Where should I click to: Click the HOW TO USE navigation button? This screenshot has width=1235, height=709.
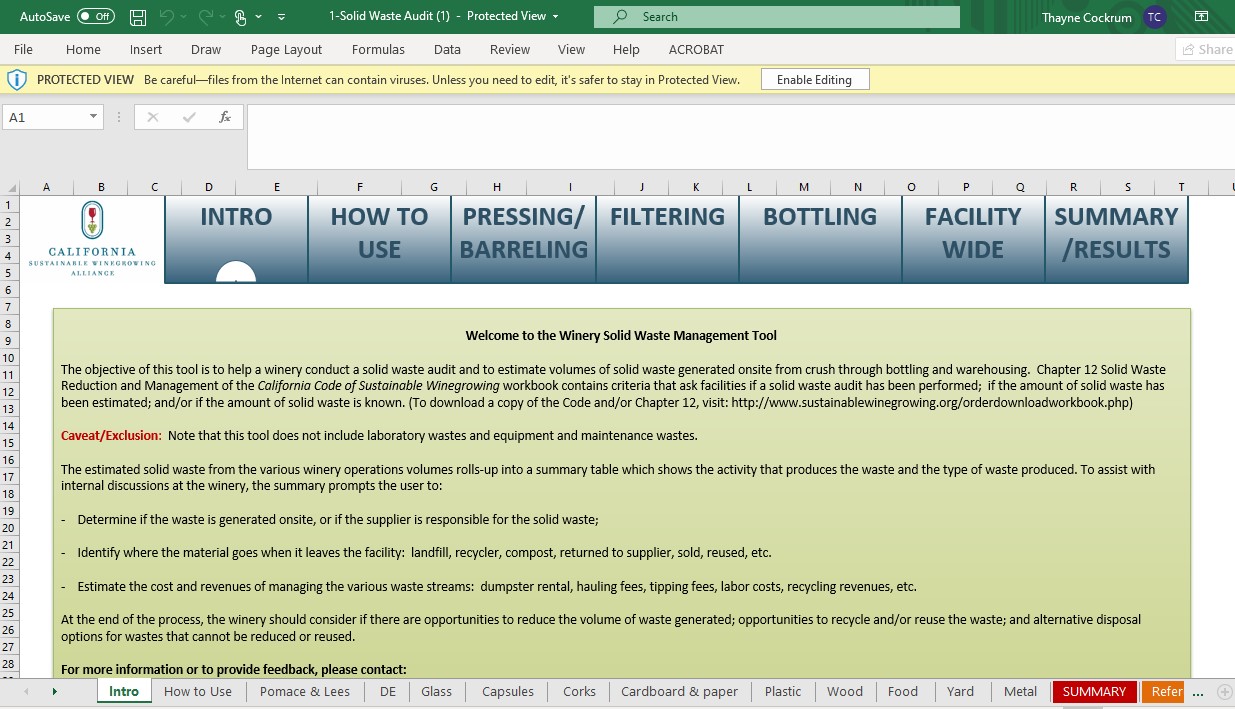[379, 234]
